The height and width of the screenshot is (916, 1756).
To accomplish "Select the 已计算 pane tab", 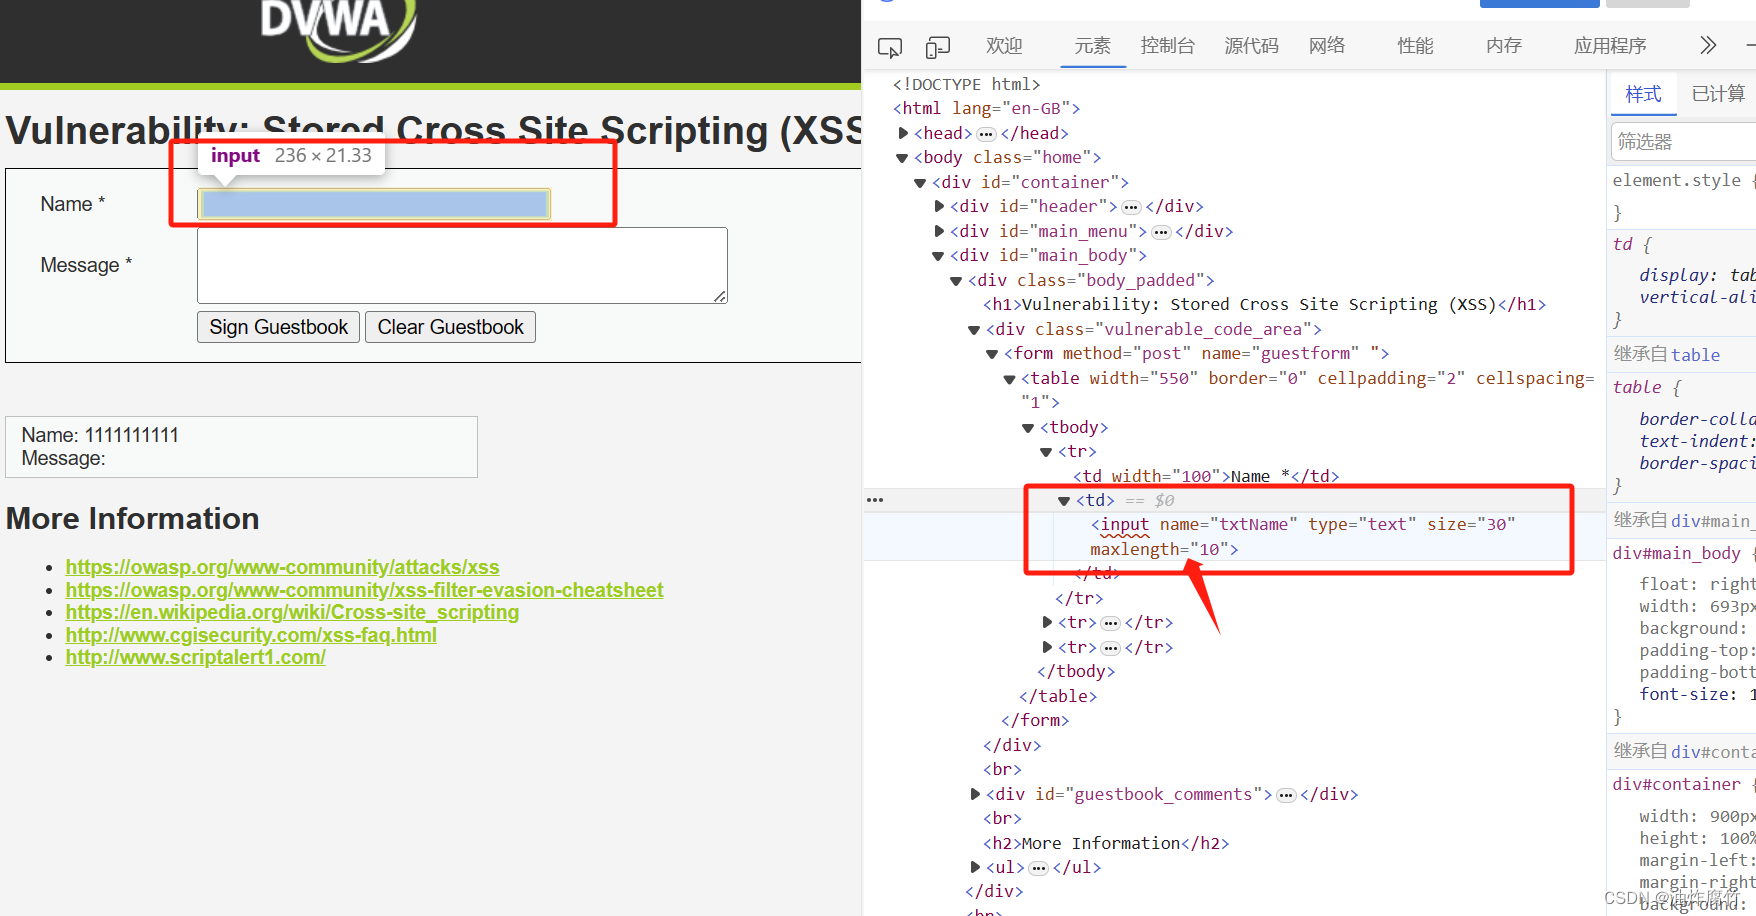I will [x=1718, y=94].
